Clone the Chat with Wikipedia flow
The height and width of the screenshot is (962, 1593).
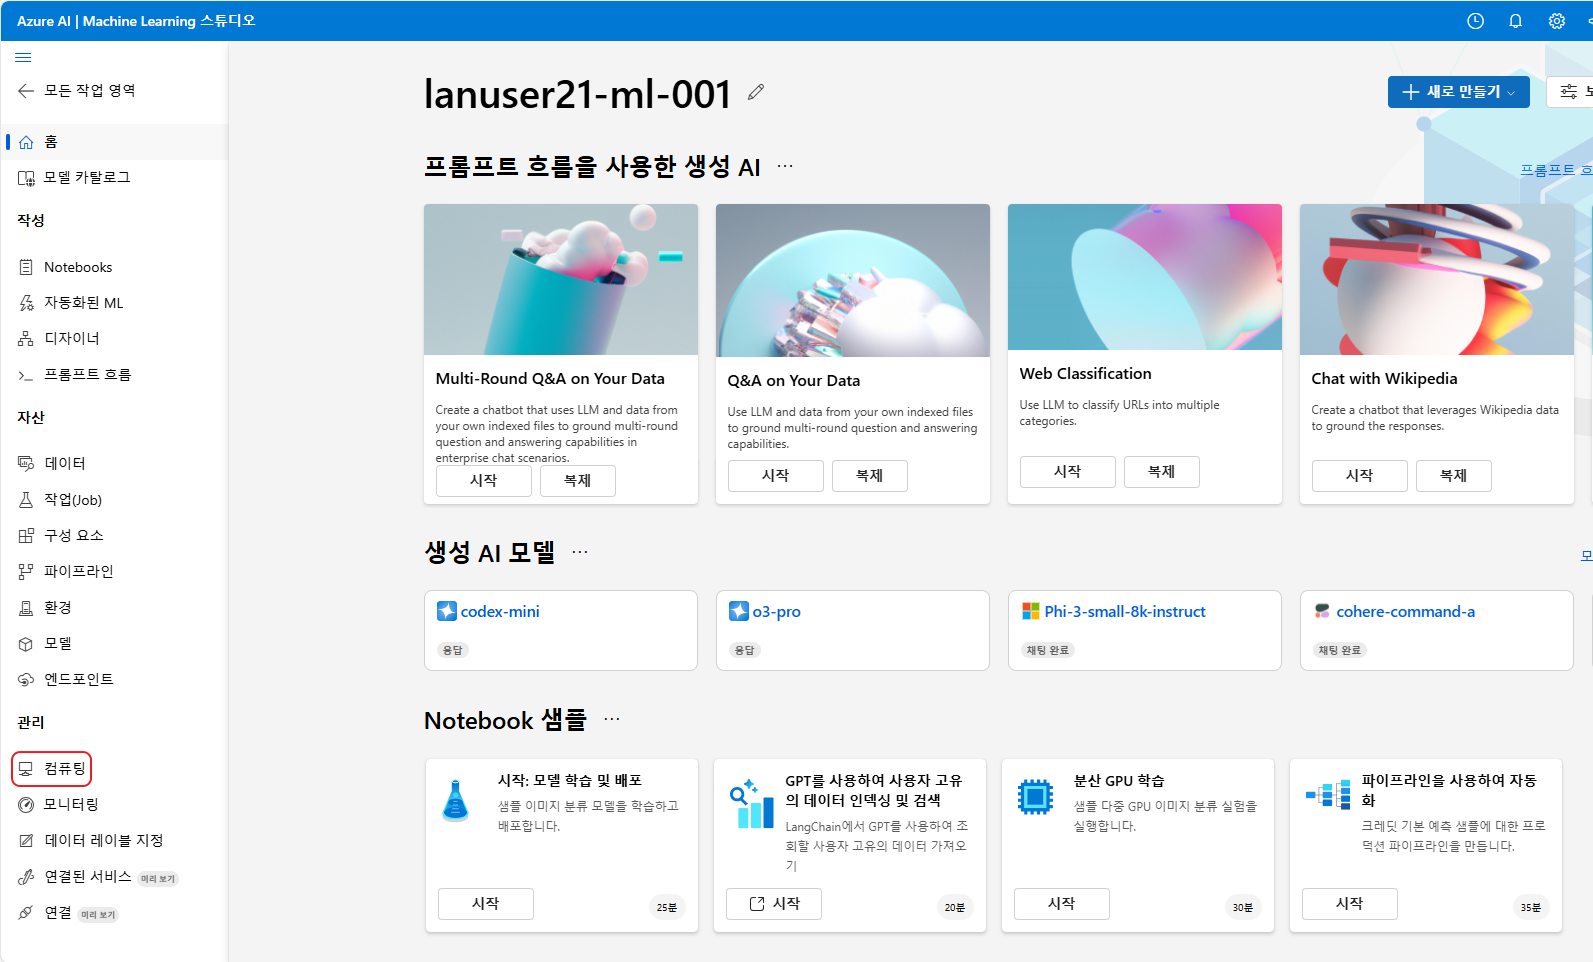pyautogui.click(x=1454, y=476)
